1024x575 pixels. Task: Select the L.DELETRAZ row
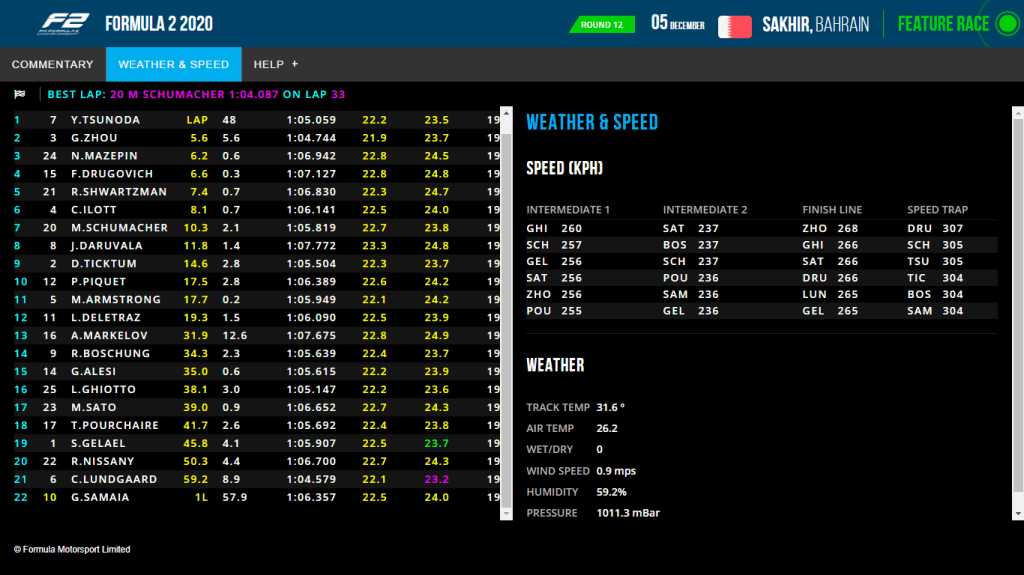point(257,318)
